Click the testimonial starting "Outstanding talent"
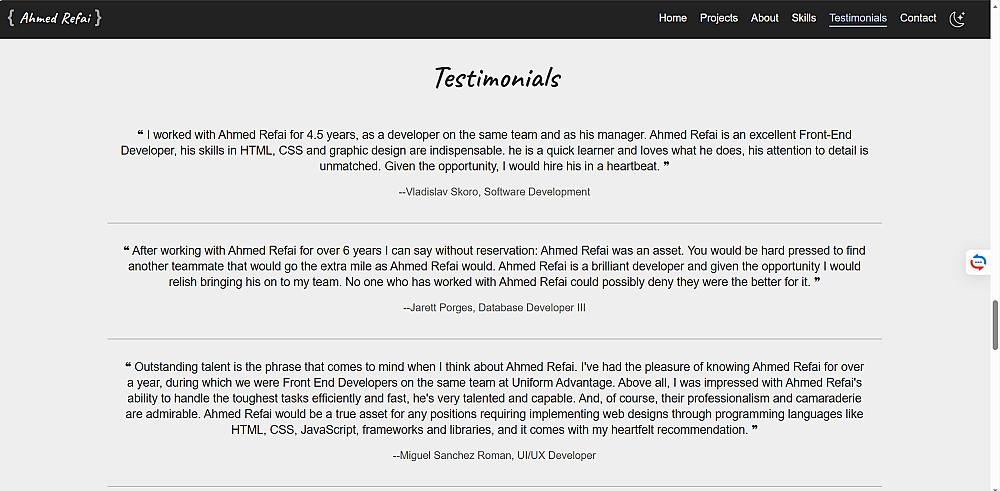Screen dimensions: 1000x491 click(494, 398)
